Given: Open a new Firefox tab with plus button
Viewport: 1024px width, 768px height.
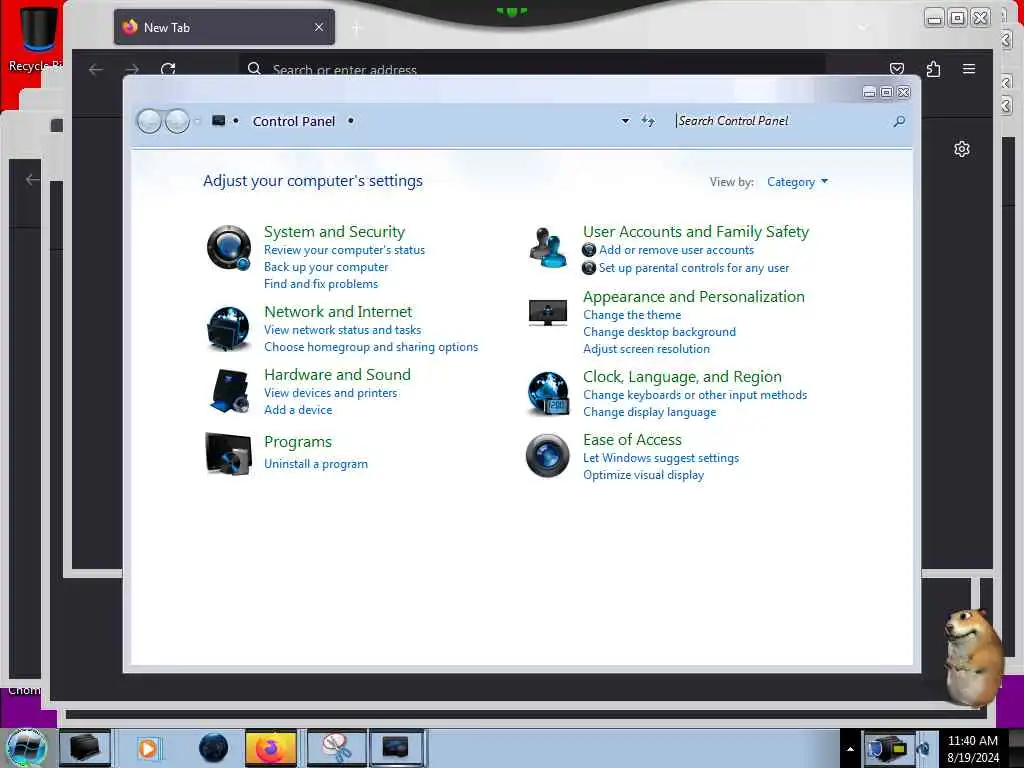Looking at the screenshot, I should pos(357,28).
